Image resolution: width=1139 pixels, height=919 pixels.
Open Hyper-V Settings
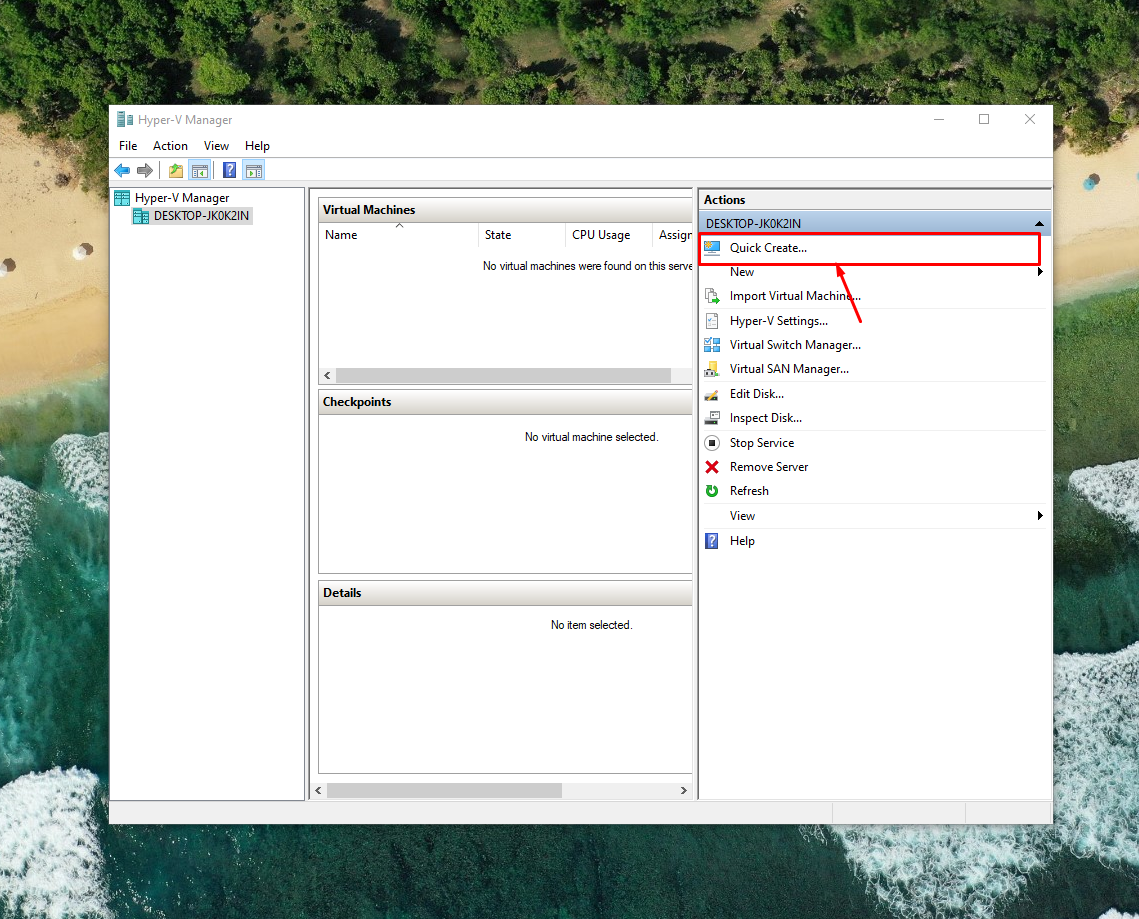(778, 321)
